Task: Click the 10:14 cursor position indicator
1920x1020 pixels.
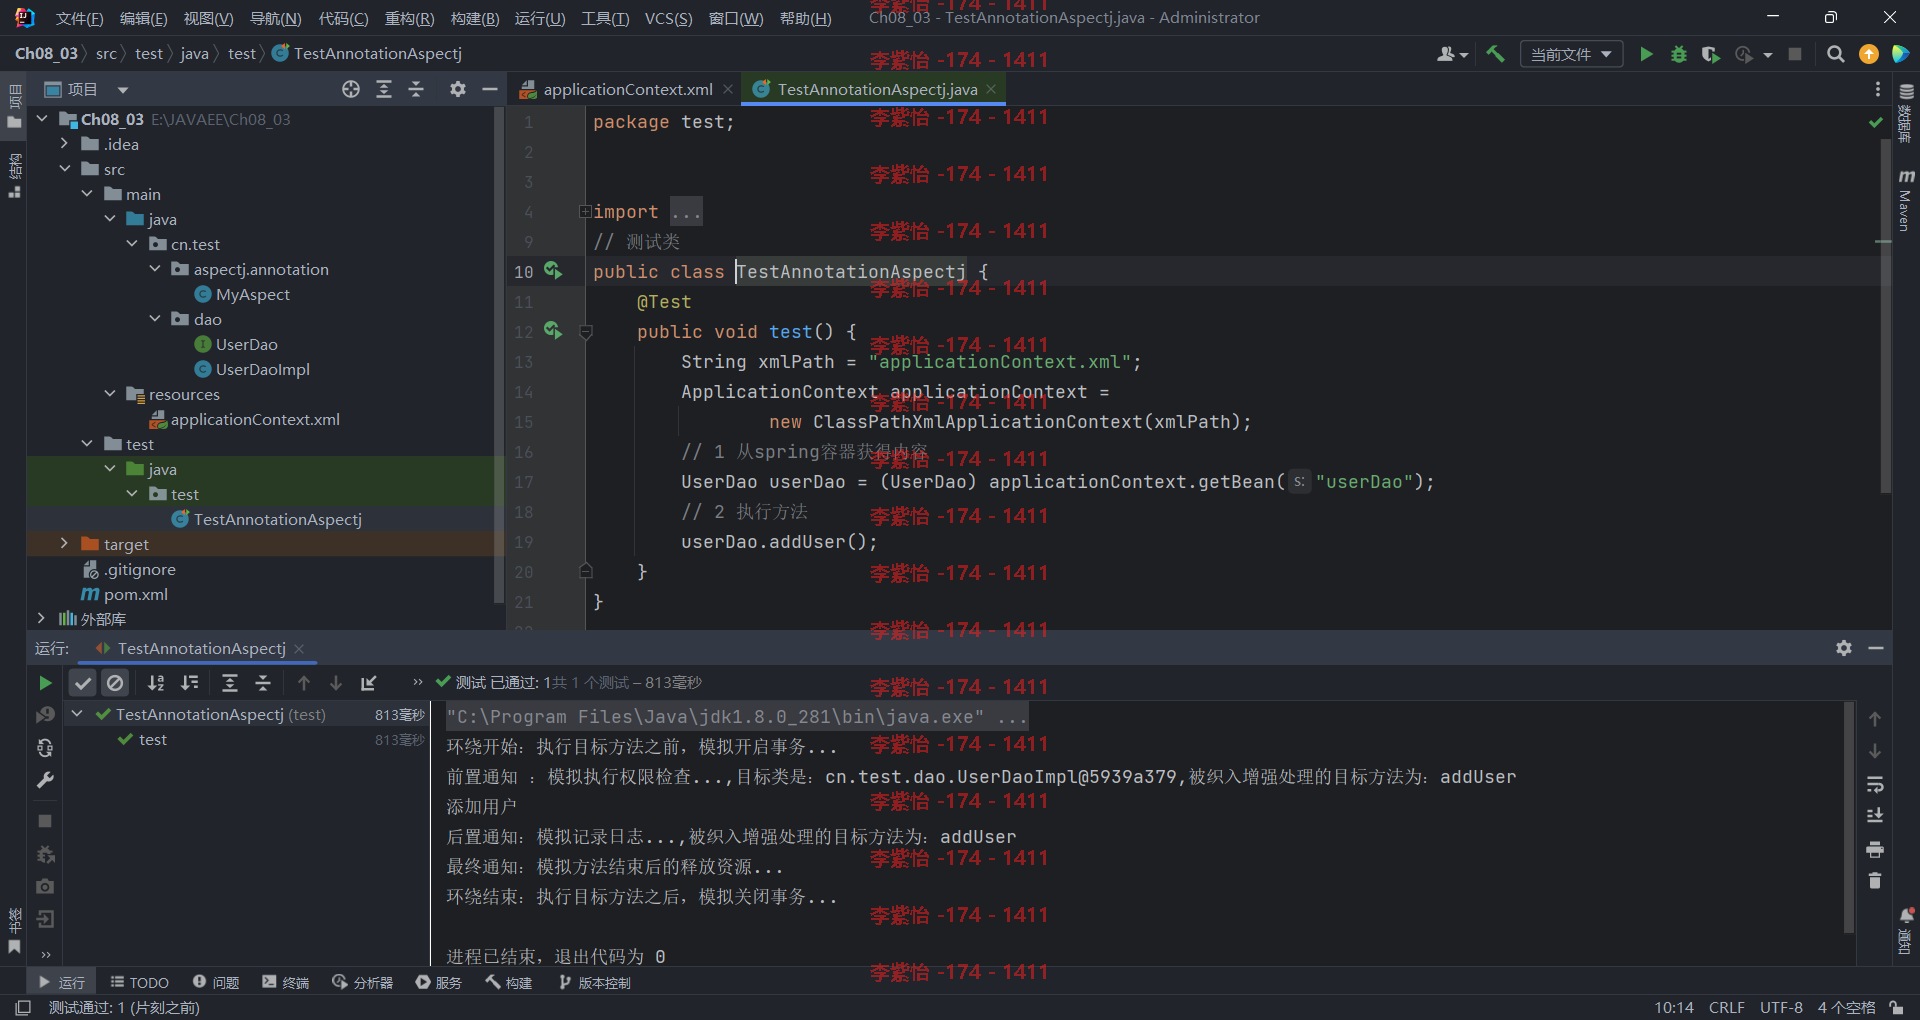Action: [1673, 1007]
